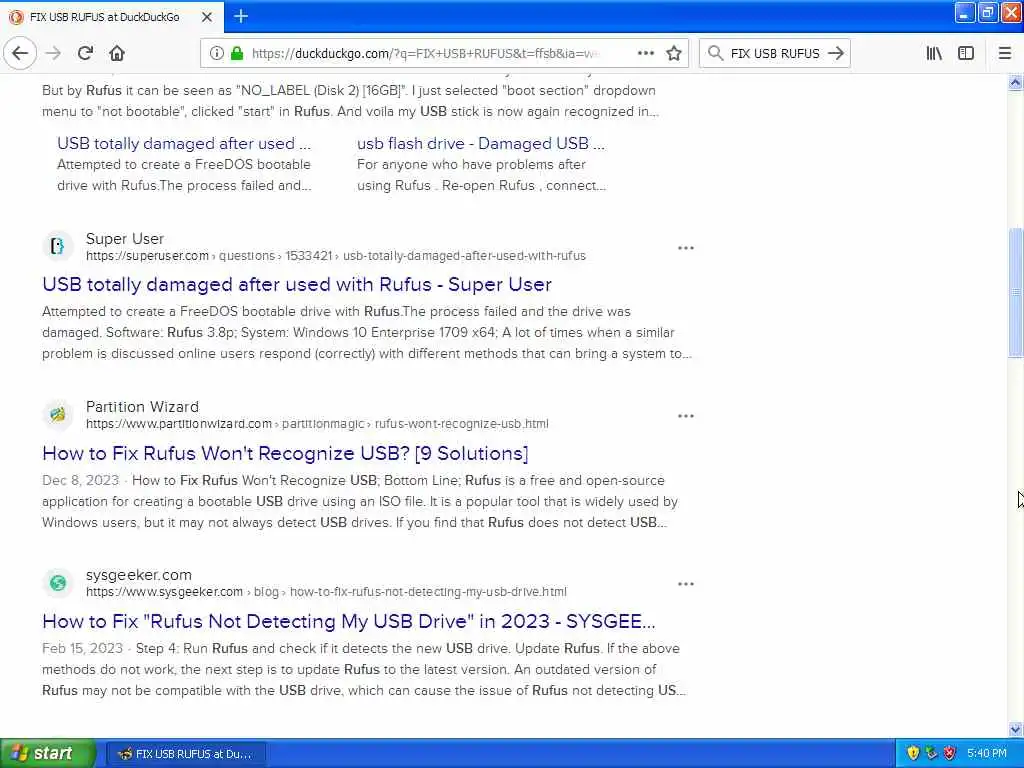
Task: Open the browser home page
Action: (117, 53)
